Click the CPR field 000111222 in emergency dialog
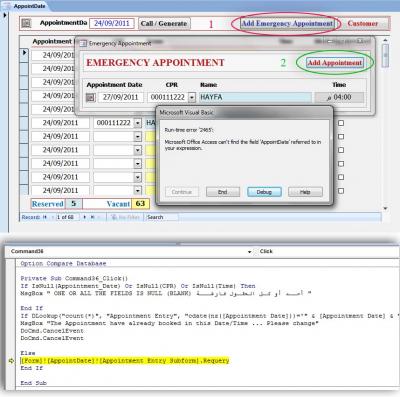This screenshot has height=397, width=400. click(x=168, y=97)
